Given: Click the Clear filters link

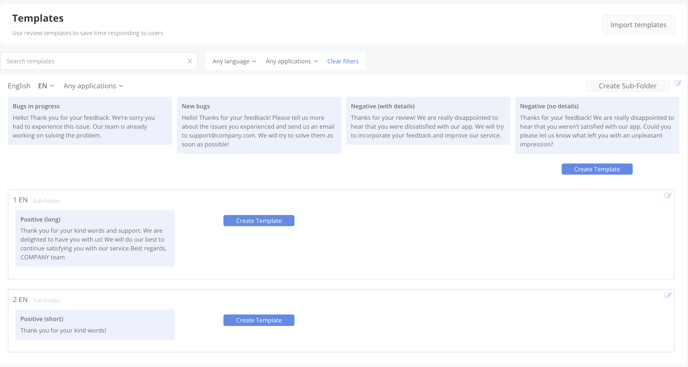Looking at the screenshot, I should (x=343, y=61).
